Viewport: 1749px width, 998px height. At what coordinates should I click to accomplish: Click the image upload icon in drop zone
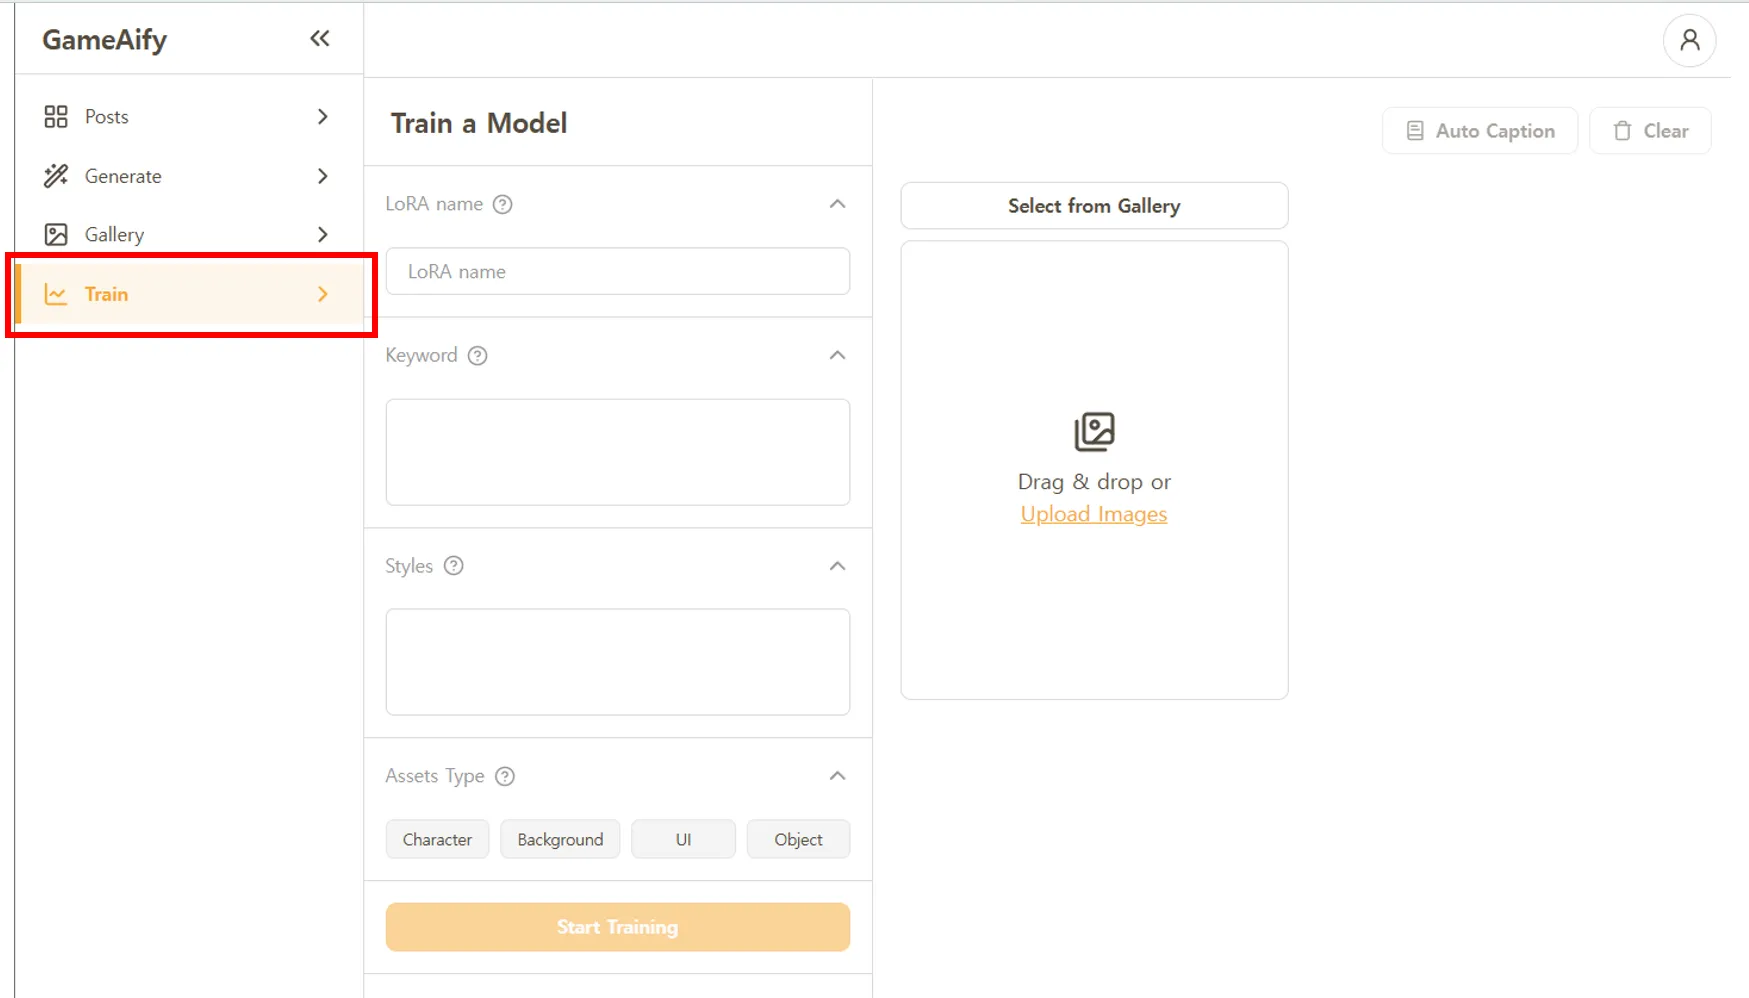click(1094, 432)
